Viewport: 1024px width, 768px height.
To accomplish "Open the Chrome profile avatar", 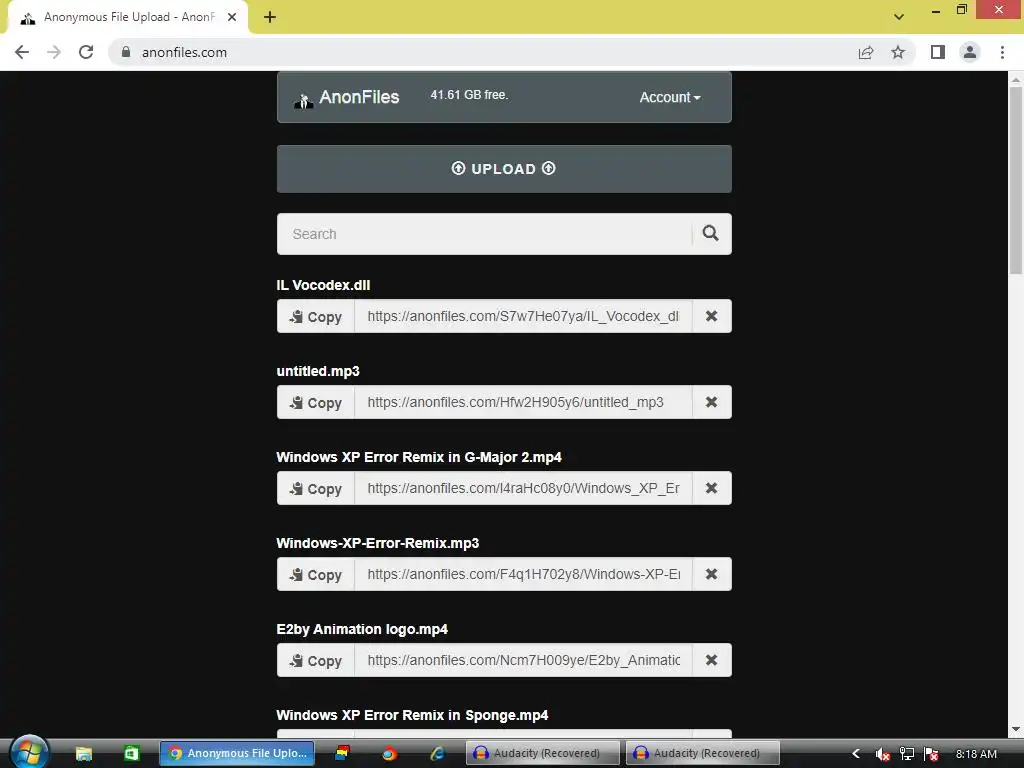I will pos(970,52).
